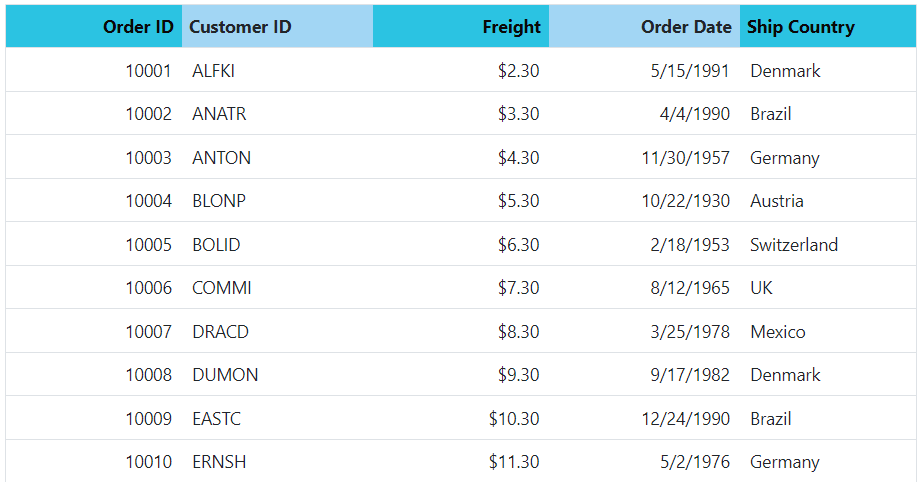The image size is (918, 483).
Task: Click the Mexico ship country cell
Action: (828, 331)
